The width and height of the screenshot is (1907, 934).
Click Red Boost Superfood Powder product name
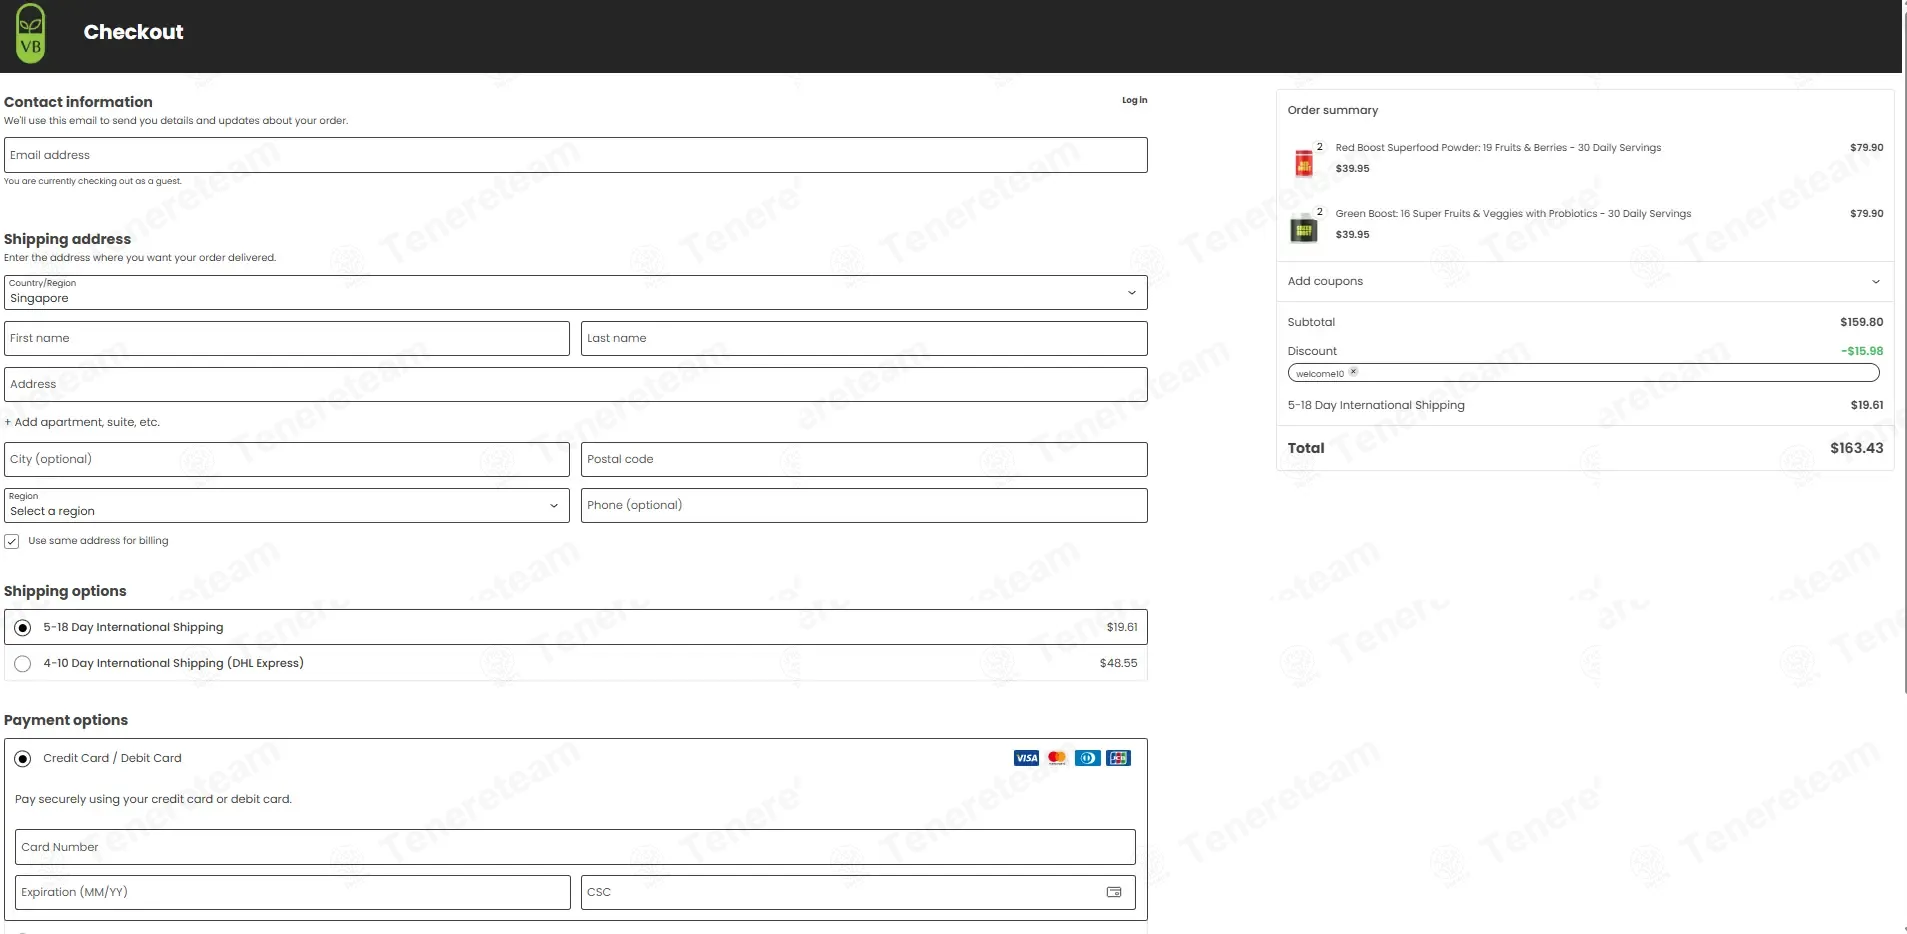(x=1498, y=148)
